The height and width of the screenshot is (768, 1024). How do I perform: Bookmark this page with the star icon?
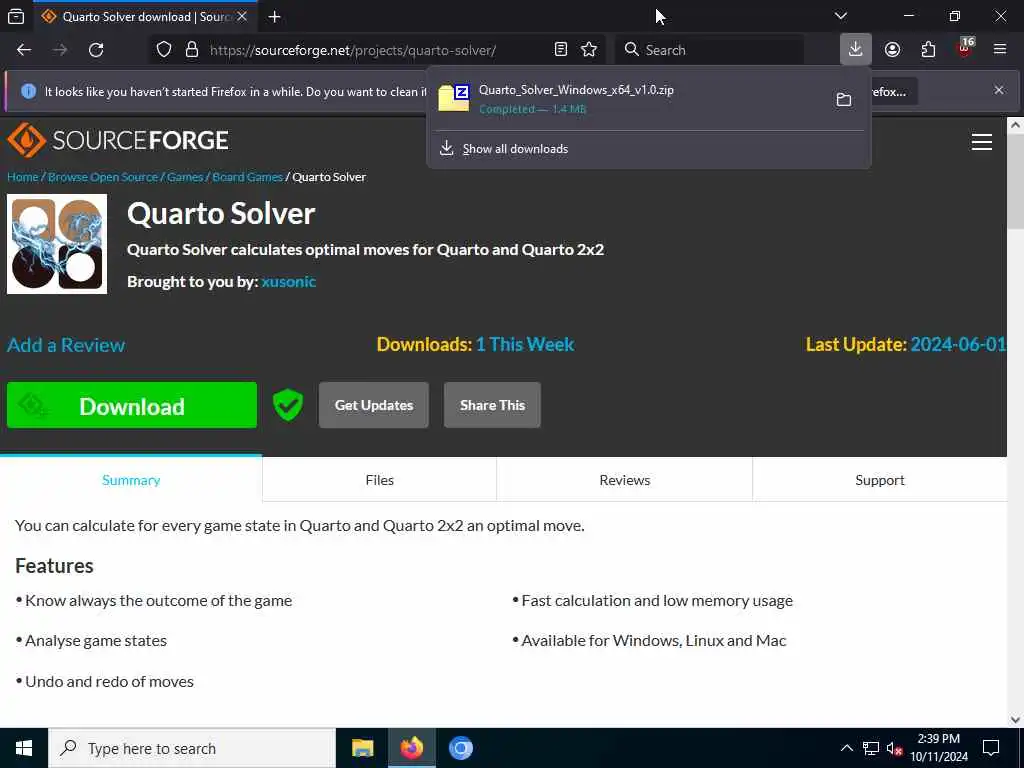589,50
